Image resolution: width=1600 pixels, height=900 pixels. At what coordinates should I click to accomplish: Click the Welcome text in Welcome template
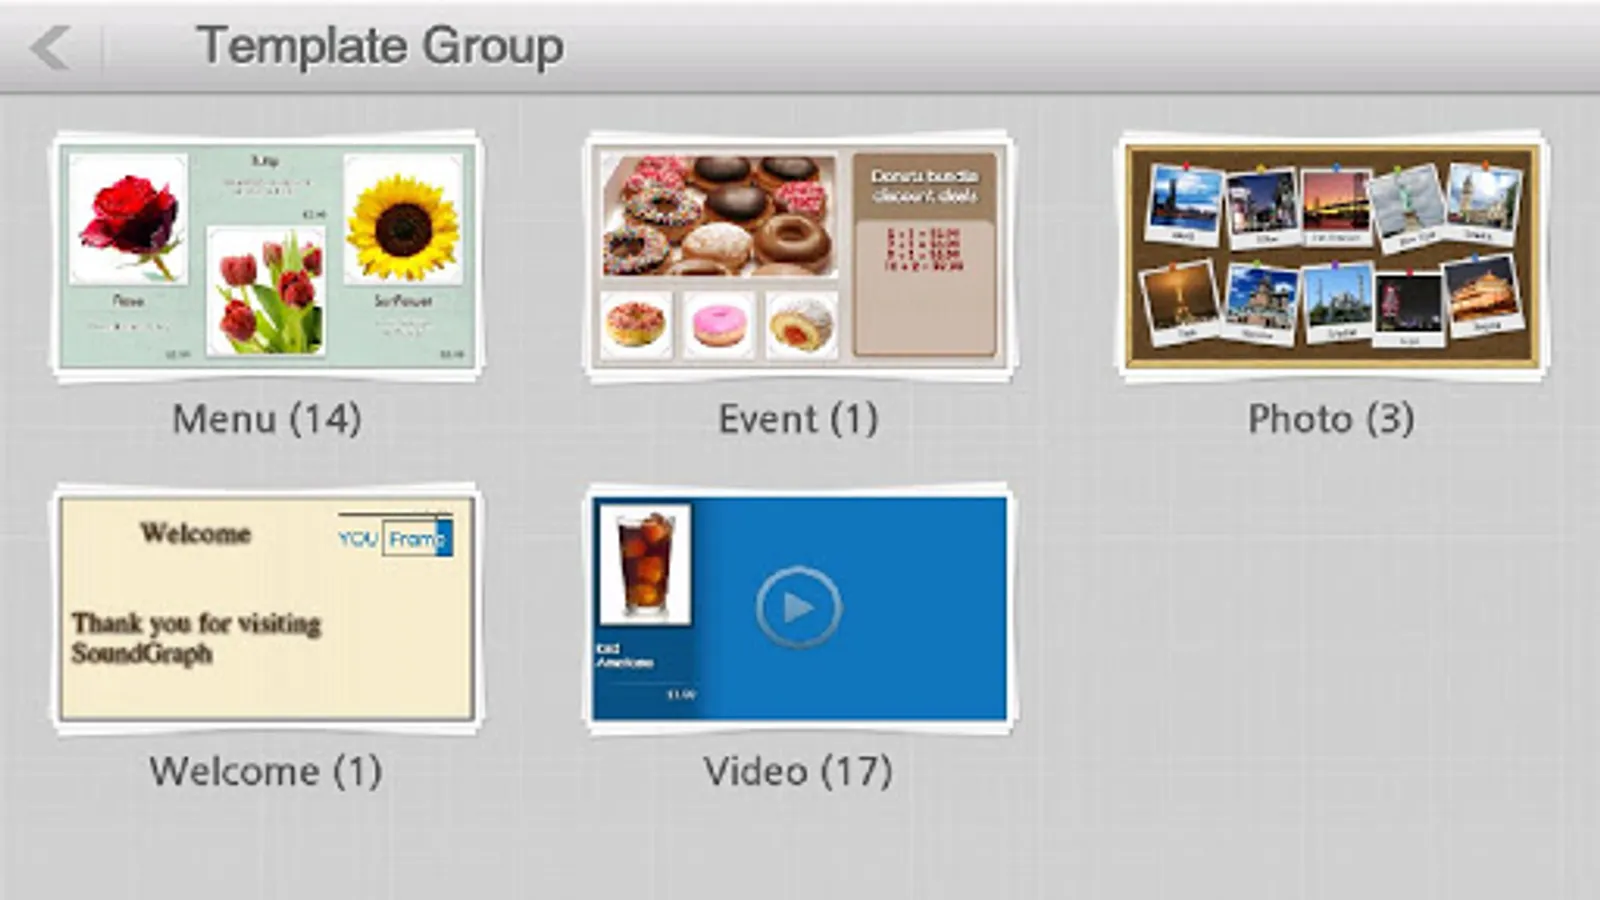[196, 534]
